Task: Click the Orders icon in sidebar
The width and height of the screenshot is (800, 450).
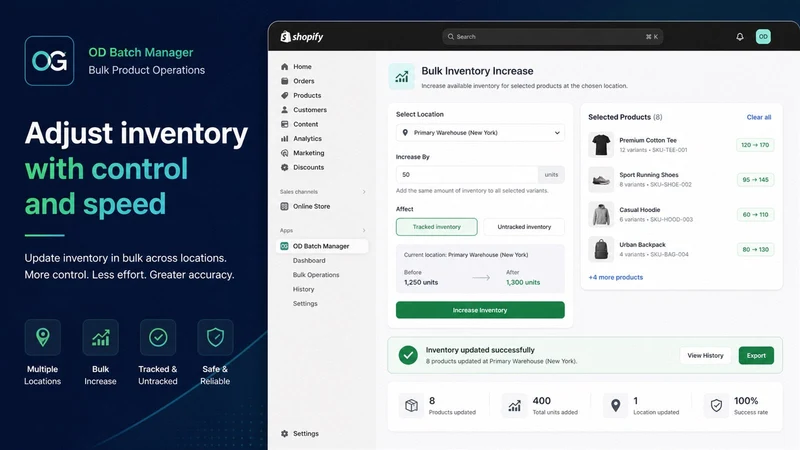Action: pyautogui.click(x=285, y=81)
